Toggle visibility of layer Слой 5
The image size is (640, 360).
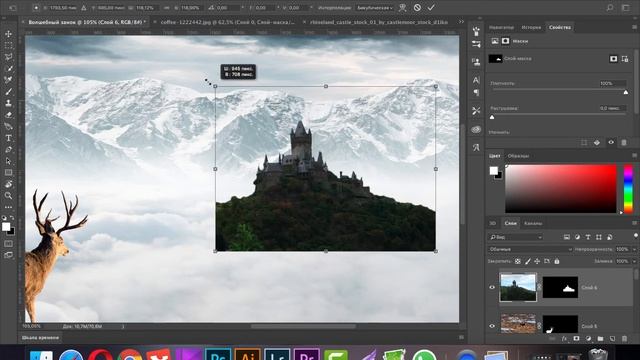coord(492,326)
